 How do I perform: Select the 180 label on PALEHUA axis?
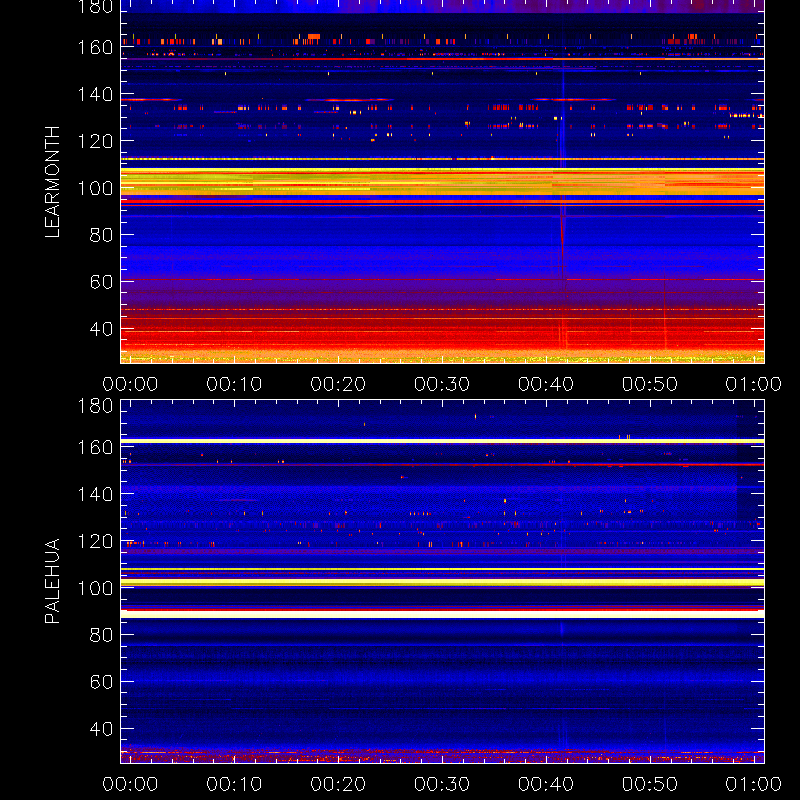(95, 406)
